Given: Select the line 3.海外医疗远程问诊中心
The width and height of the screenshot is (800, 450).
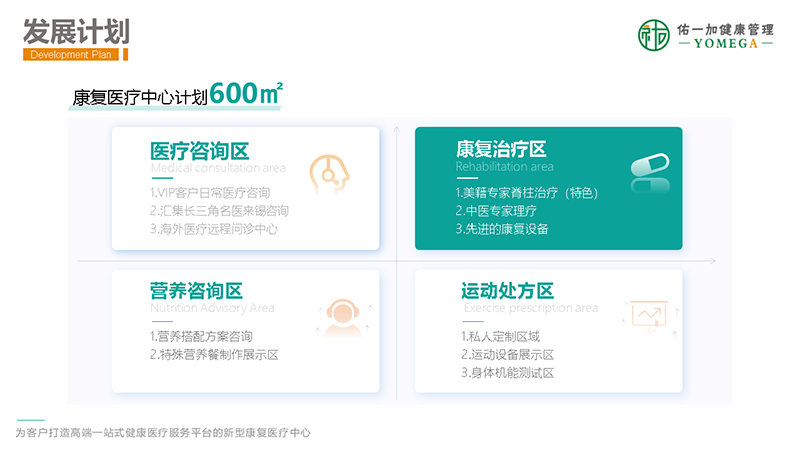Looking at the screenshot, I should click(x=214, y=228).
